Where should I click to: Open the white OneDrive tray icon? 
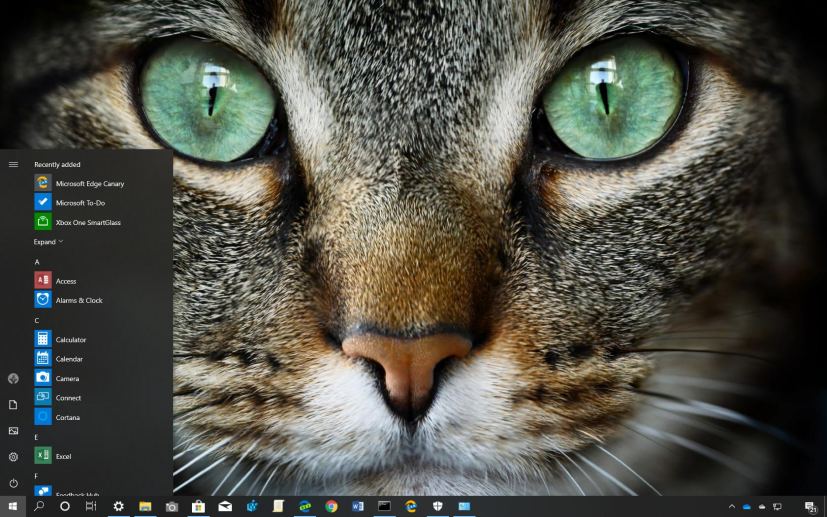pos(762,507)
